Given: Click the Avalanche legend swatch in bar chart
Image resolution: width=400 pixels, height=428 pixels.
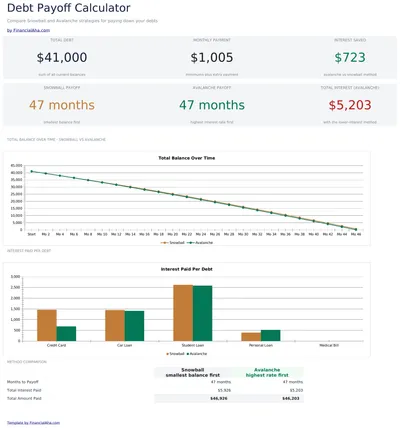Looking at the screenshot, I should point(188,354).
